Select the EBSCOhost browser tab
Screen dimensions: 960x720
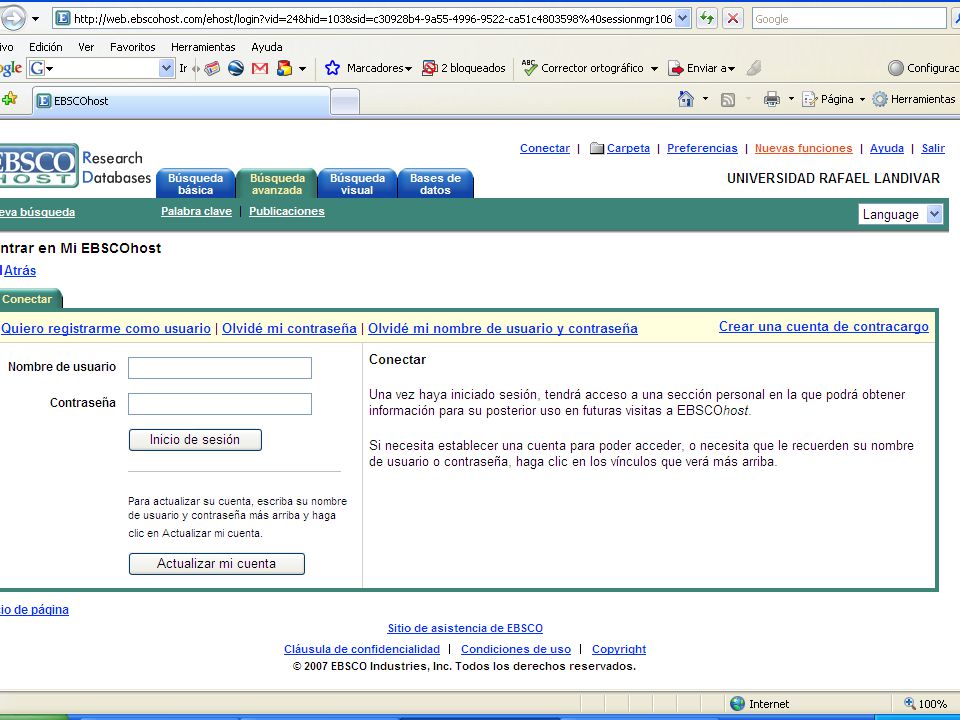point(181,101)
